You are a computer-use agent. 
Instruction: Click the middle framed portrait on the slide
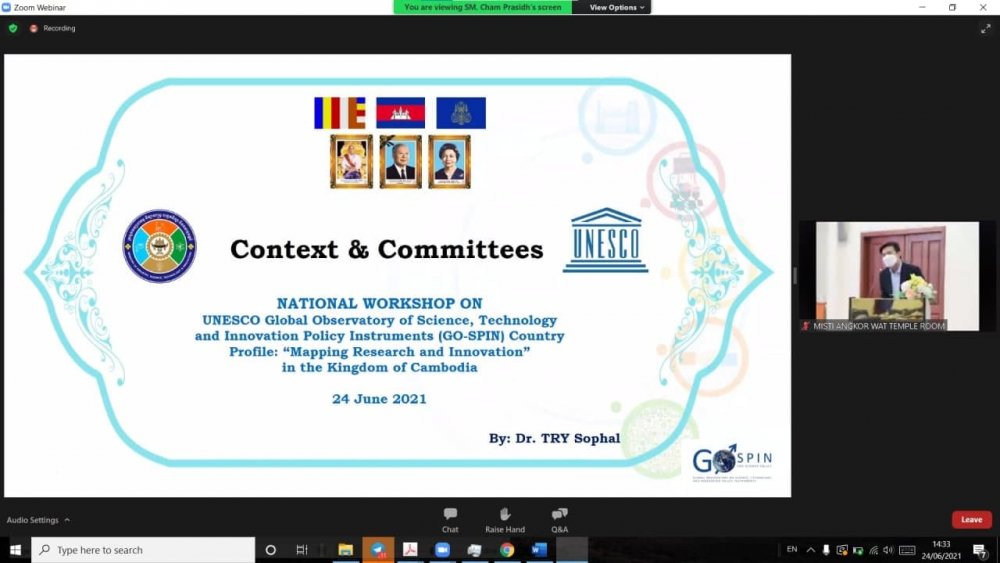pos(401,162)
